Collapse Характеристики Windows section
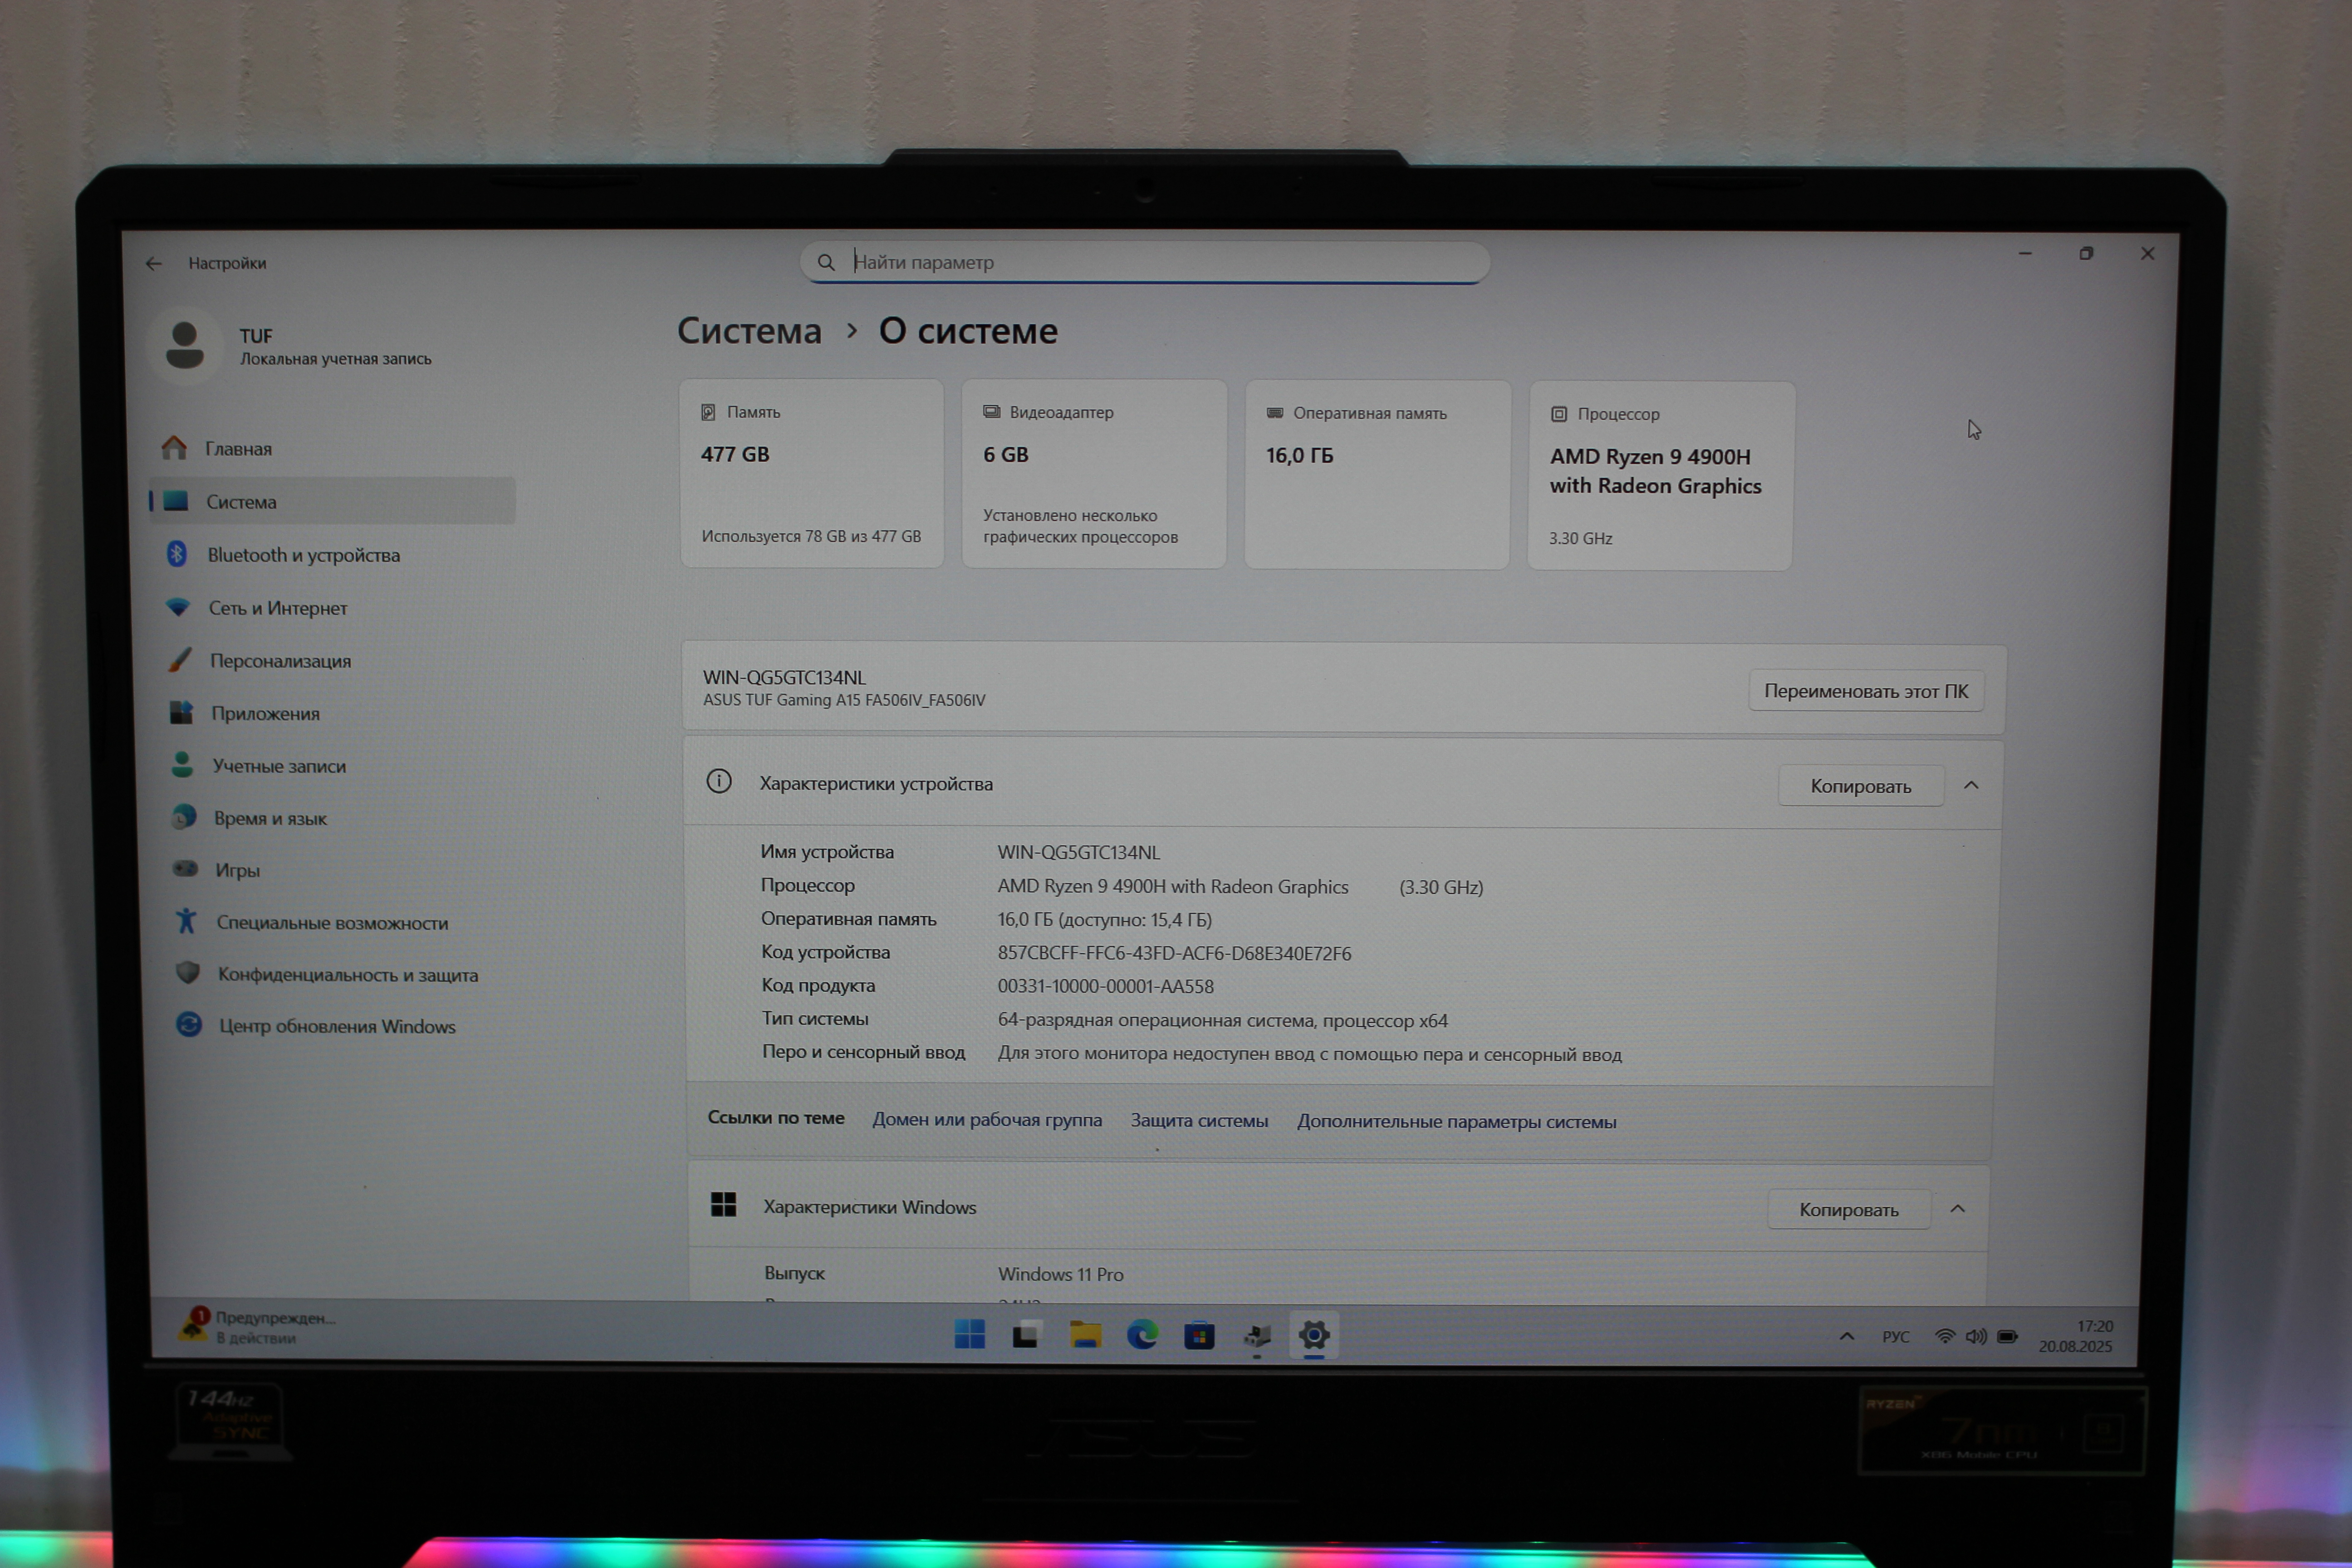 pos(1957,1209)
